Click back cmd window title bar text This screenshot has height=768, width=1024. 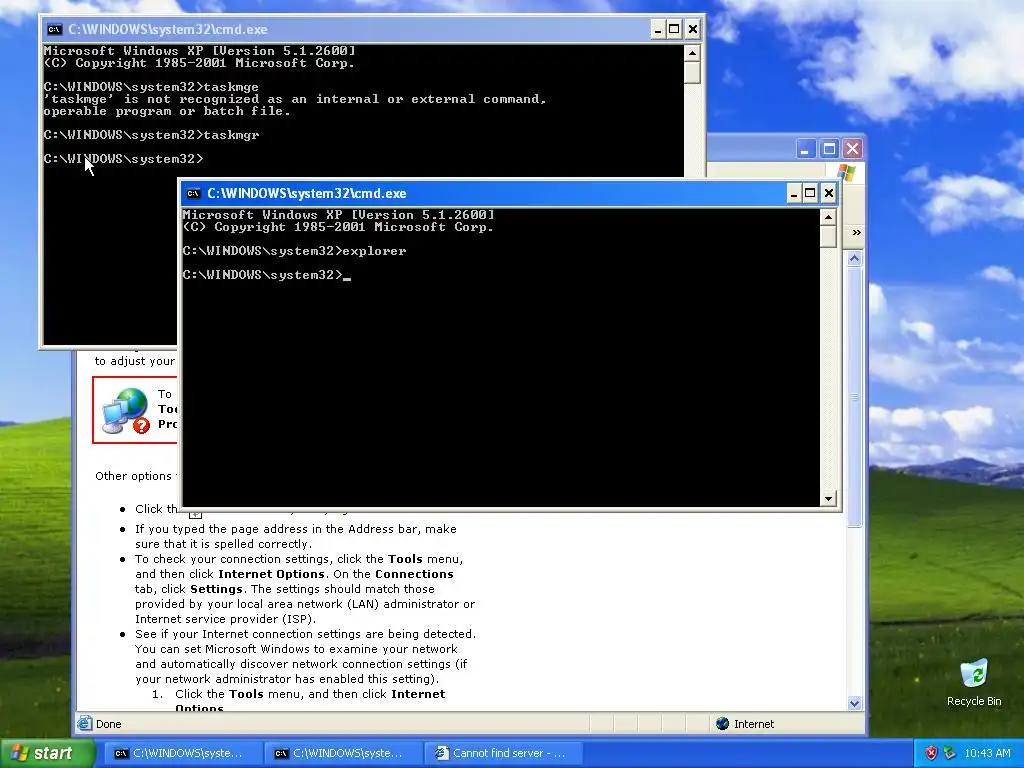[x=168, y=29]
